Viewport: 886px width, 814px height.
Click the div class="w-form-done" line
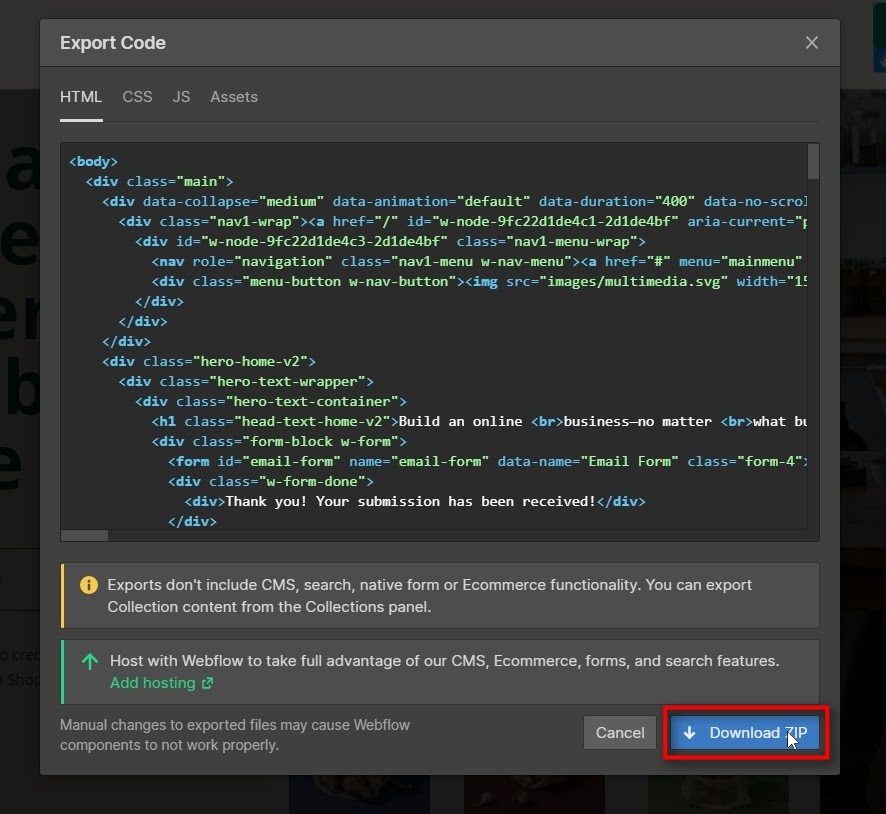(271, 481)
